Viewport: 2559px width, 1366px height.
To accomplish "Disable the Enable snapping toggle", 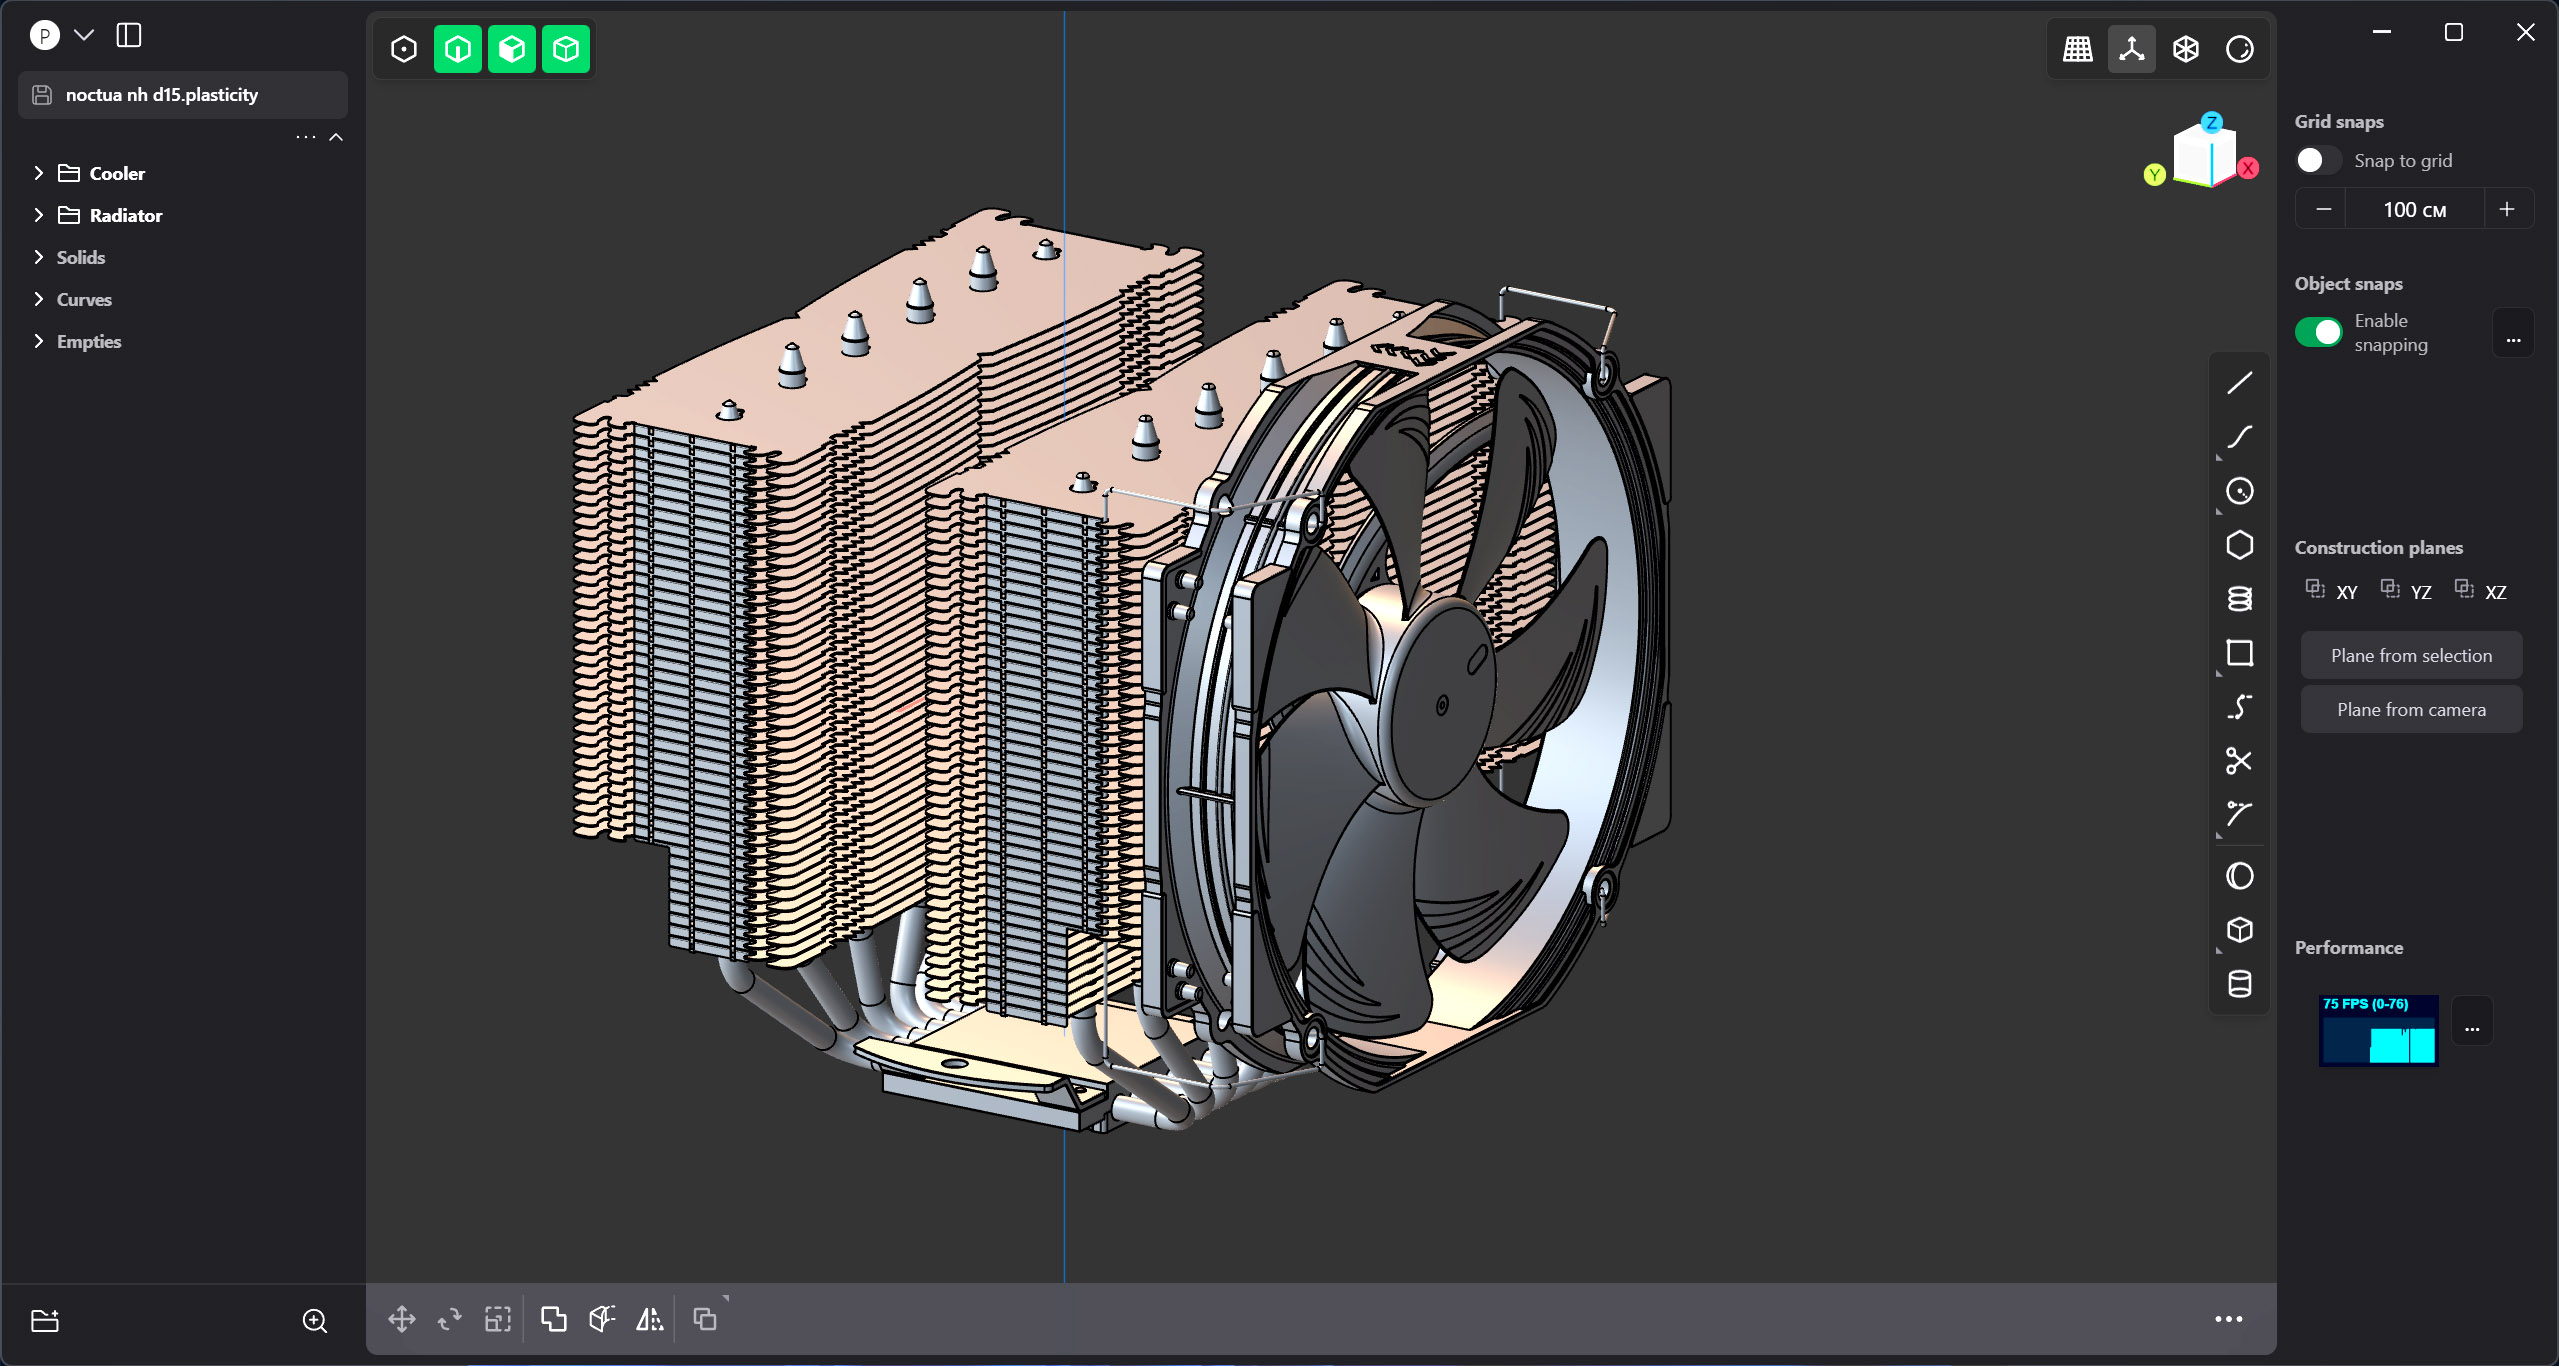I will click(x=2317, y=332).
